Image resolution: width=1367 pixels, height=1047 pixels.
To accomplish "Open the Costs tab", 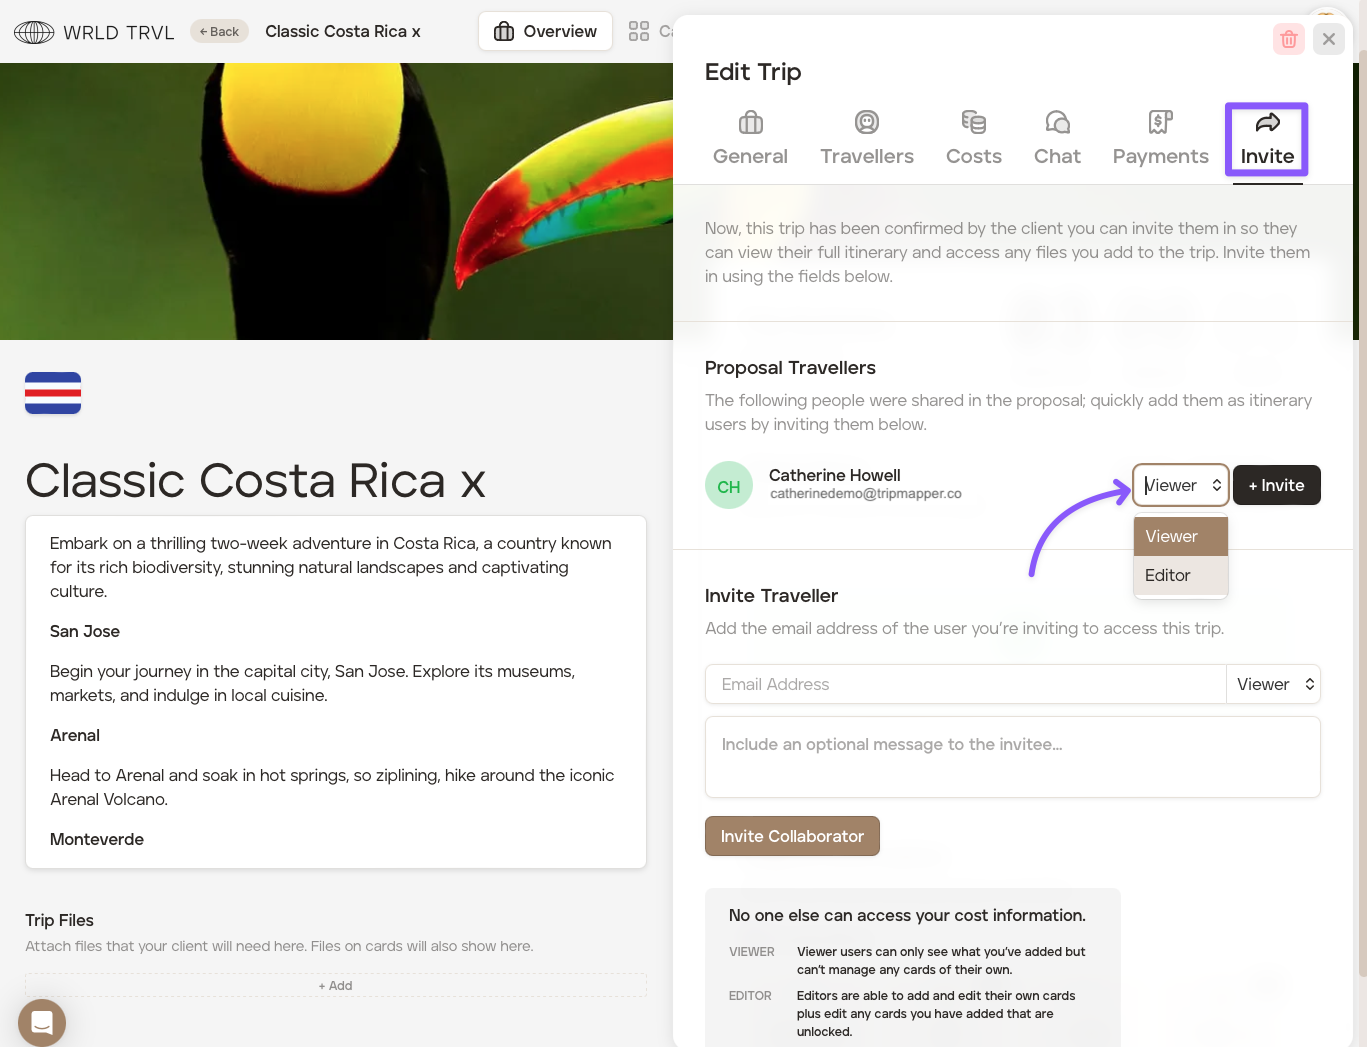I will (973, 138).
